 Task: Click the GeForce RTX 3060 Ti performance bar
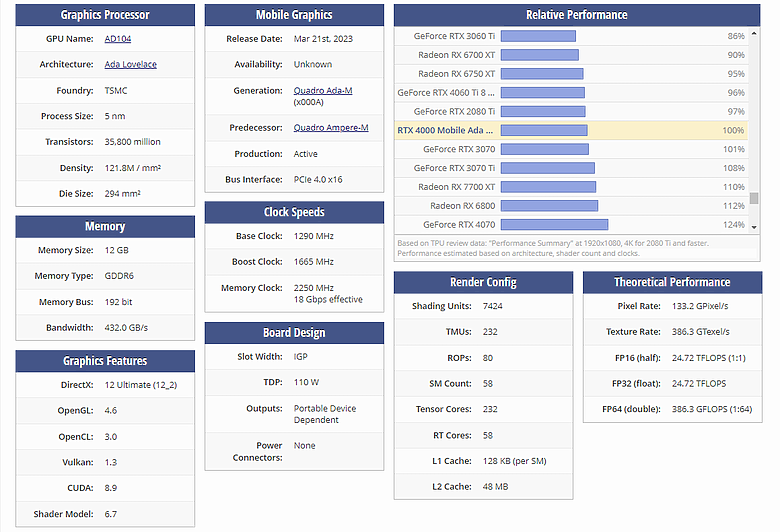click(538, 36)
